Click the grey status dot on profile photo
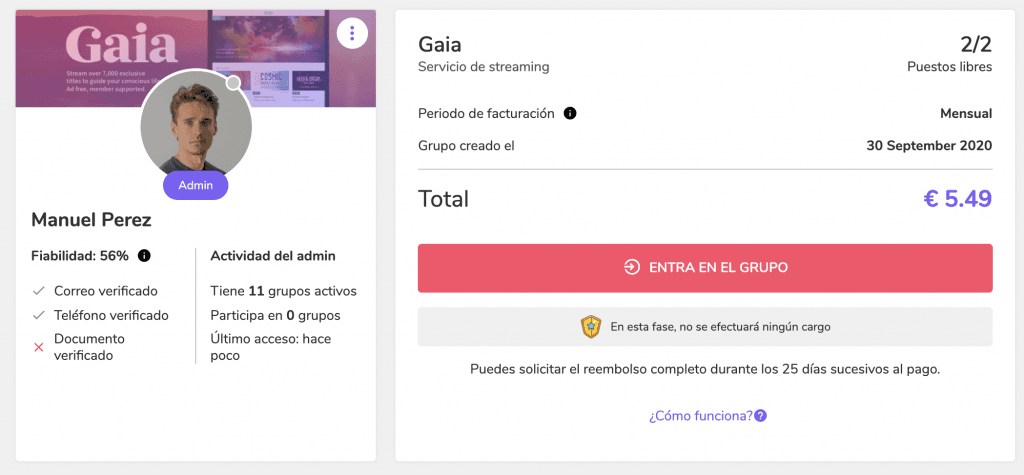This screenshot has width=1024, height=475. pos(234,83)
